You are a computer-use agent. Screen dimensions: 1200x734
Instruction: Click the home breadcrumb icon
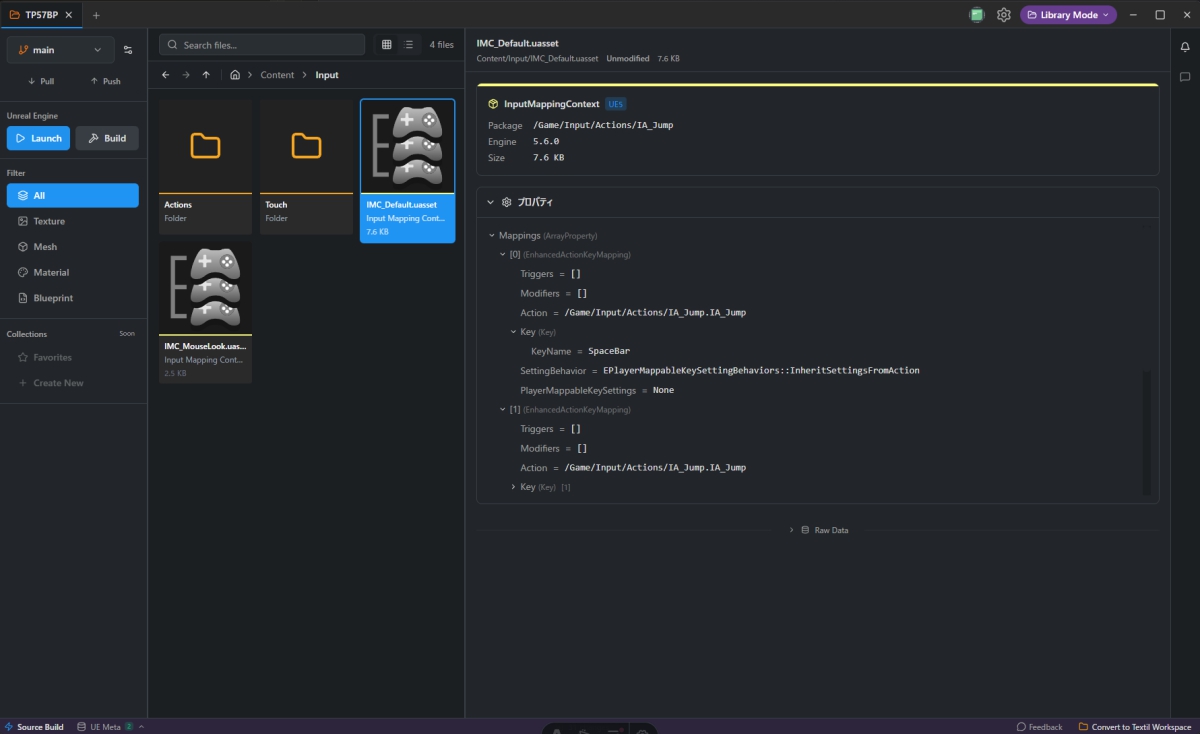[x=235, y=75]
